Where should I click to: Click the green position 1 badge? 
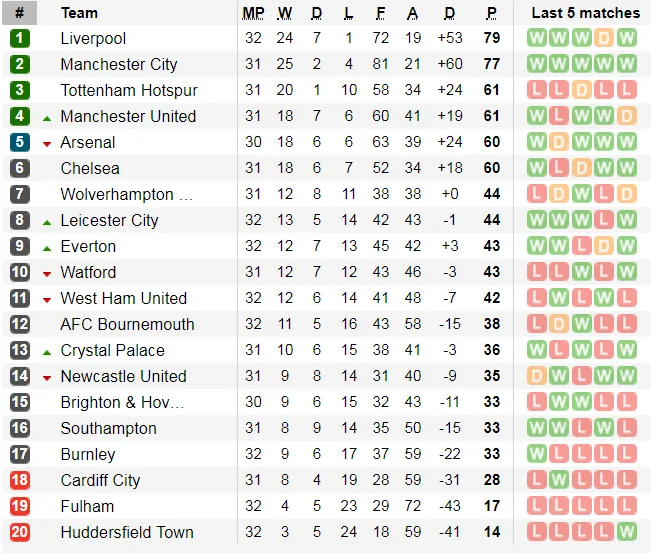point(20,38)
